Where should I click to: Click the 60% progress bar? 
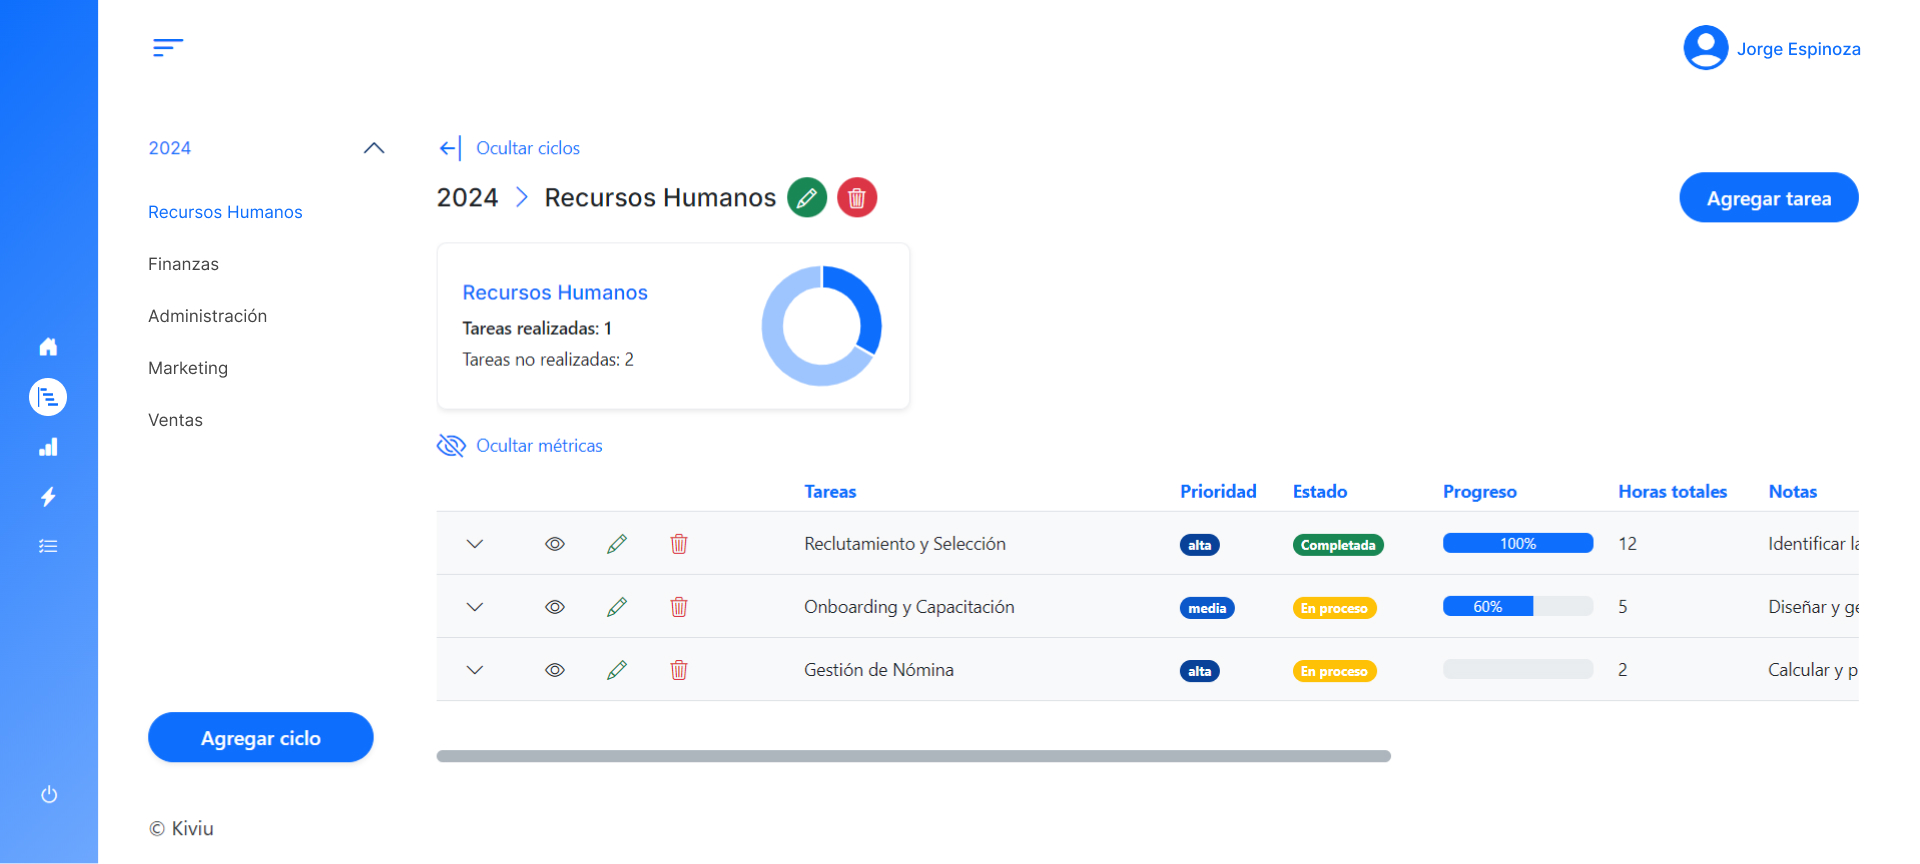(x=1518, y=607)
